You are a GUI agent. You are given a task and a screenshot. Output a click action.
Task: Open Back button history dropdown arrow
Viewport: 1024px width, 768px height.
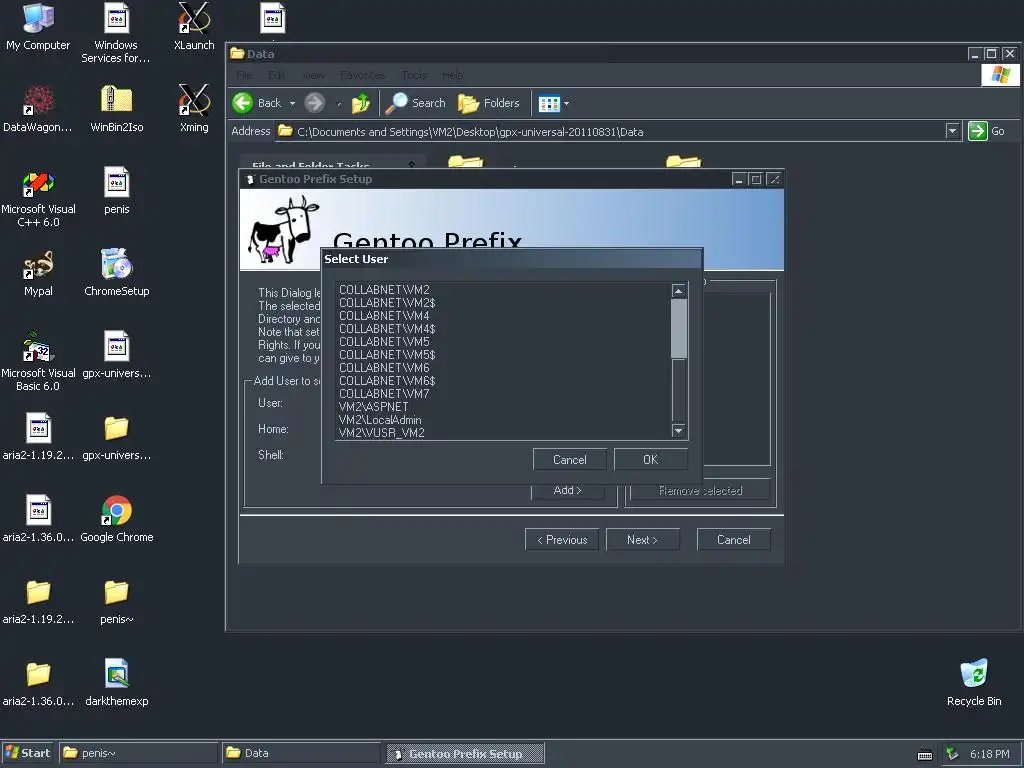[292, 103]
